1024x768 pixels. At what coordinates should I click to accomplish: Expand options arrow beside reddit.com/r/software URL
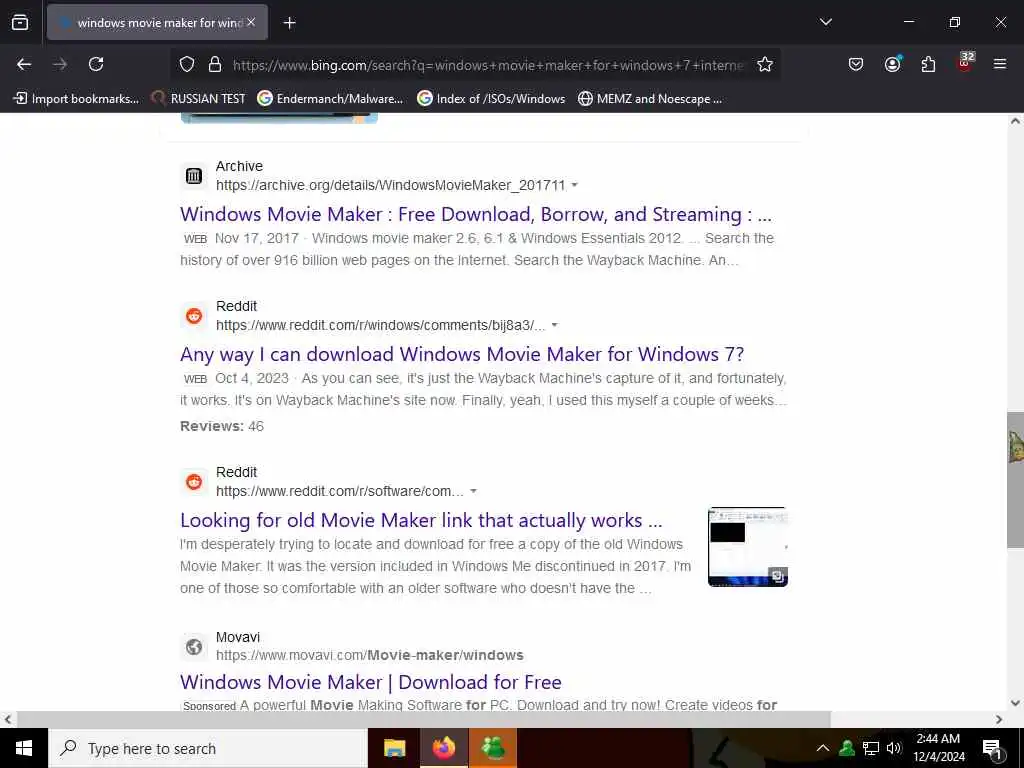click(473, 491)
